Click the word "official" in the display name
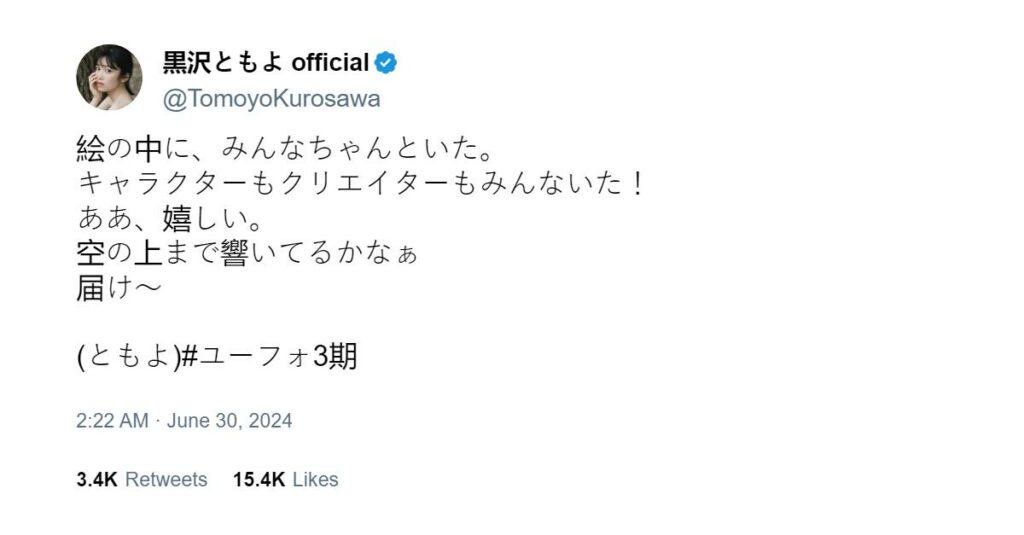 pyautogui.click(x=330, y=63)
